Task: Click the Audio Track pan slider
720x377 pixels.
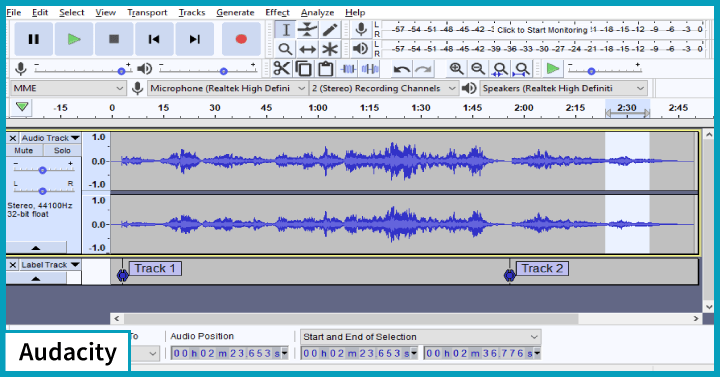Action: 43,190
